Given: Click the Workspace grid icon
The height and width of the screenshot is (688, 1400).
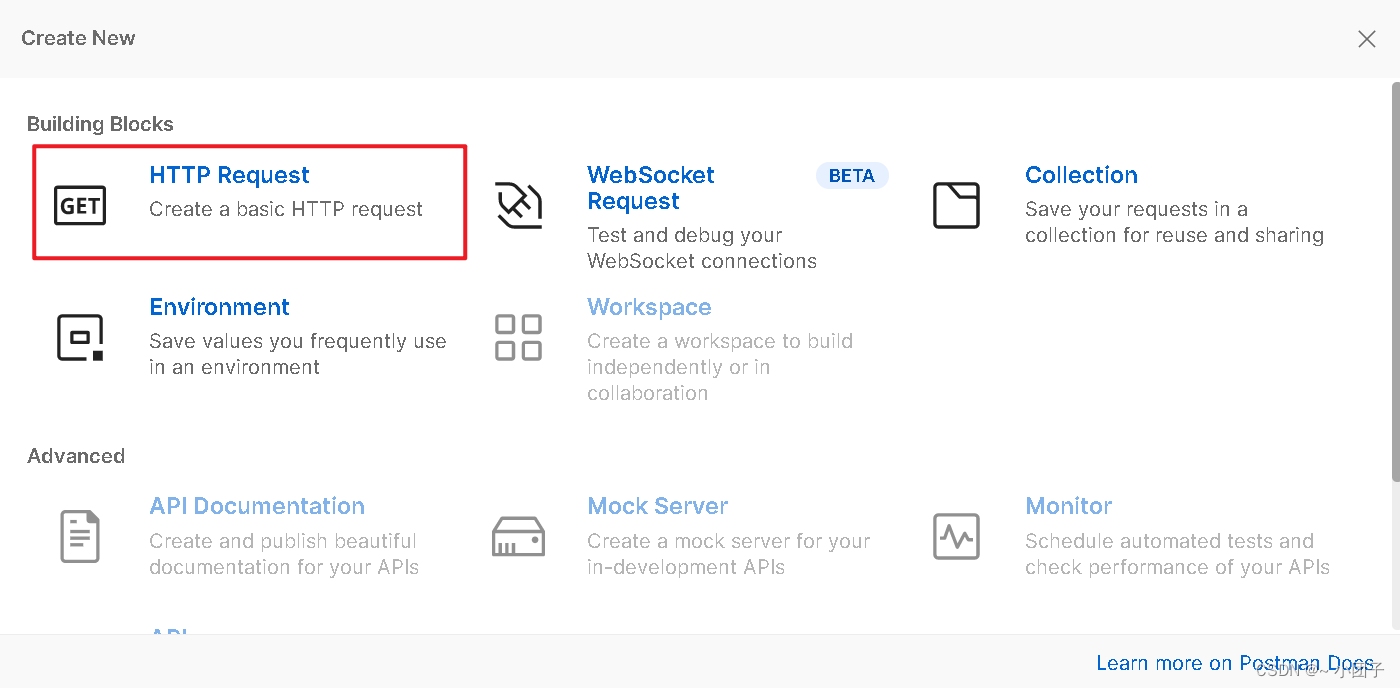Looking at the screenshot, I should point(518,336).
